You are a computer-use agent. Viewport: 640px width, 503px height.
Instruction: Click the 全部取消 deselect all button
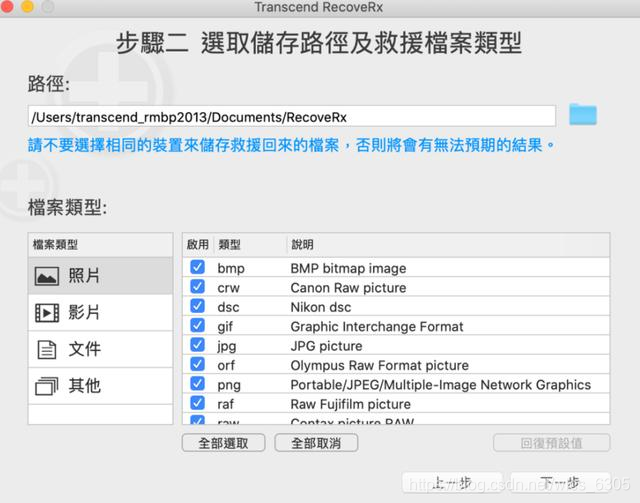pos(316,443)
